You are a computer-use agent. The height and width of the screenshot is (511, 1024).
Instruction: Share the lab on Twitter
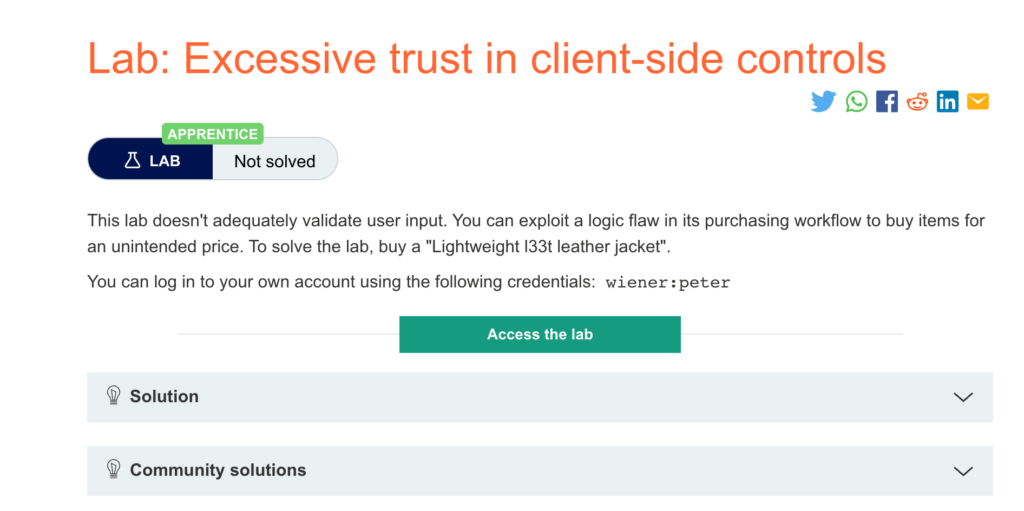coord(823,102)
